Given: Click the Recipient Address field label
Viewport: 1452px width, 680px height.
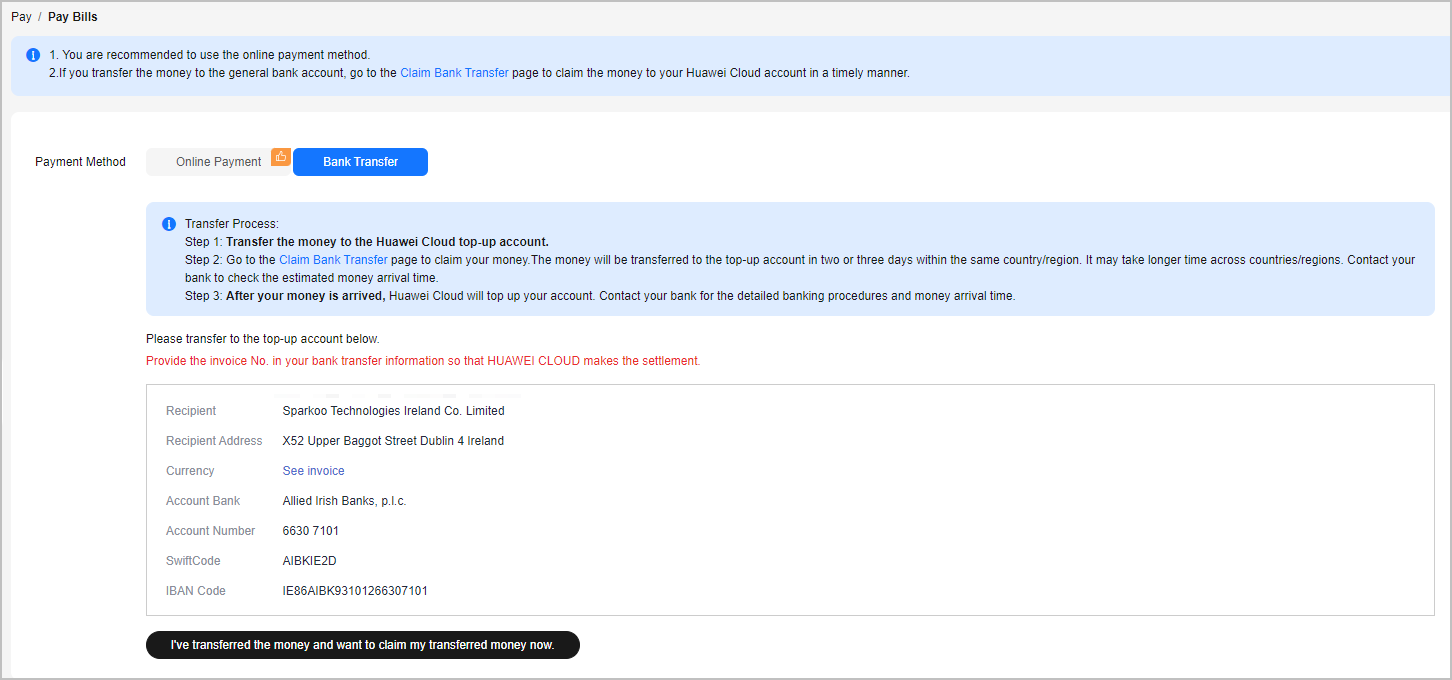Looking at the screenshot, I should click(x=214, y=441).
